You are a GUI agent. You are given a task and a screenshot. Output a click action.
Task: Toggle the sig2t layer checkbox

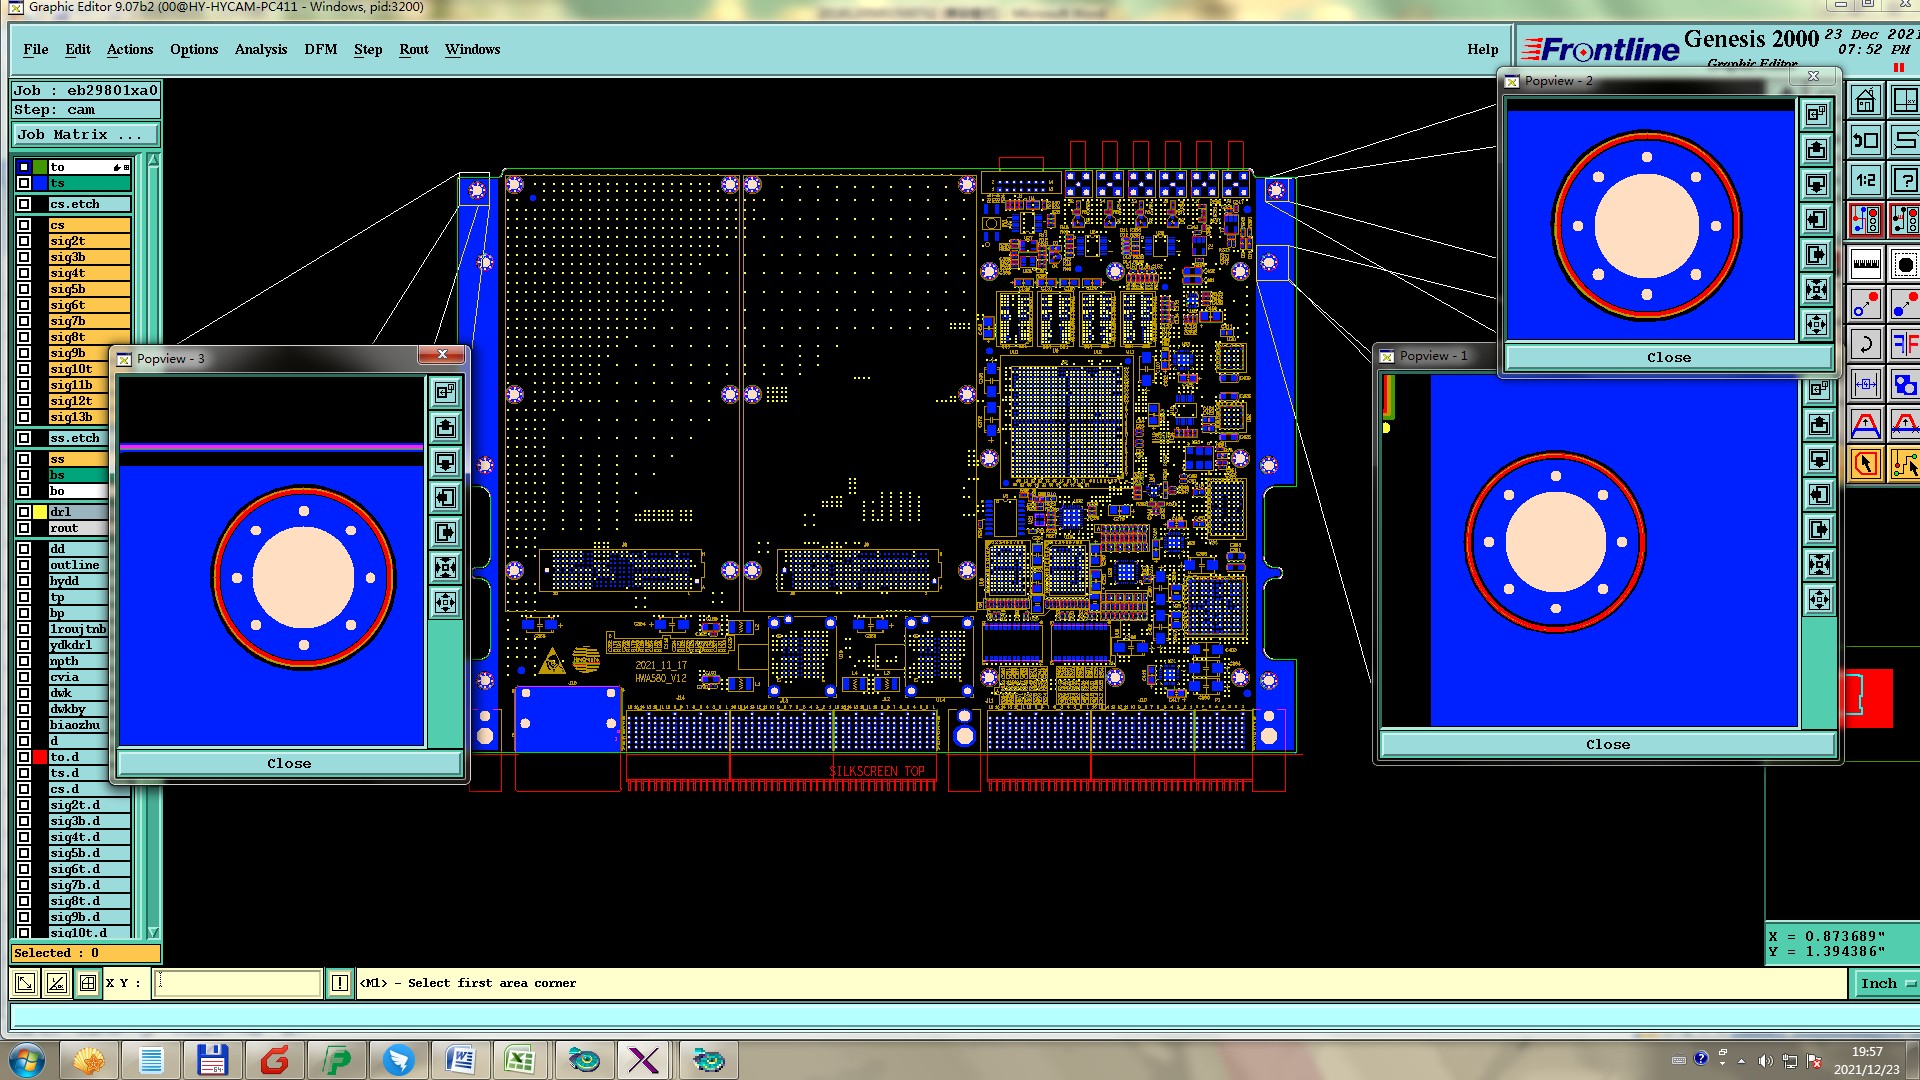tap(24, 241)
